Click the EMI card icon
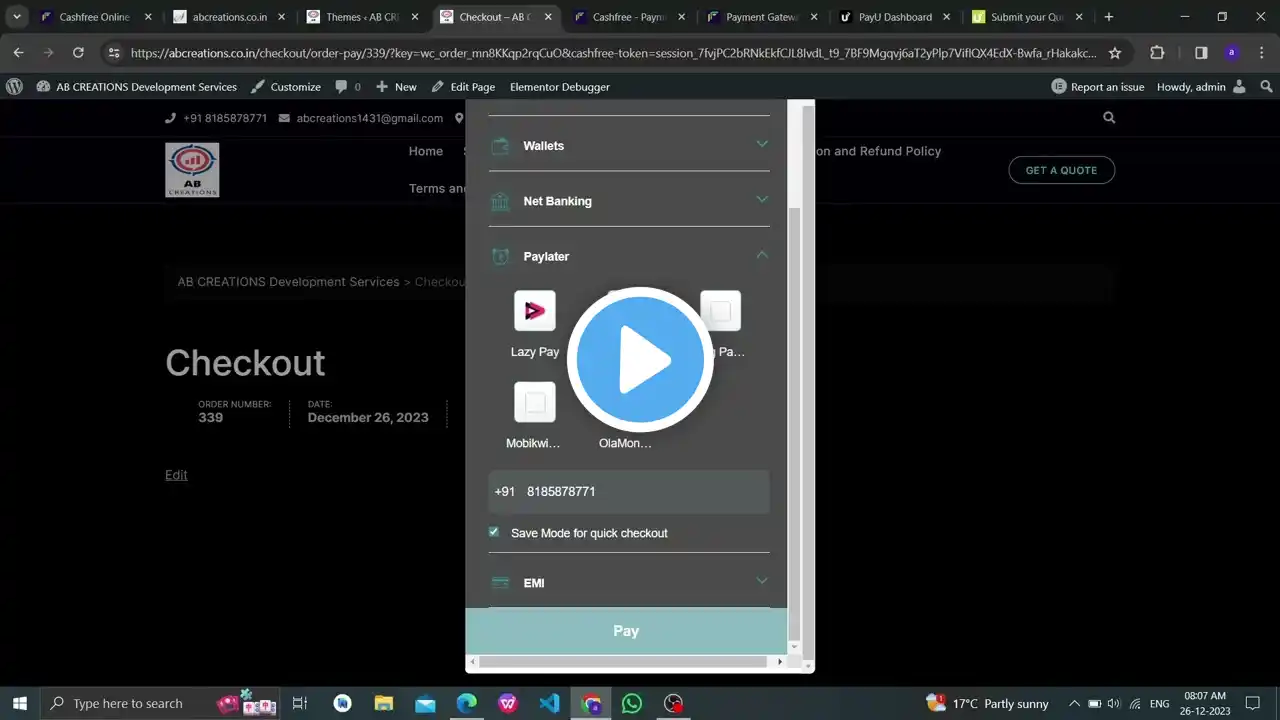Screen dimensions: 1280x720 (x=500, y=583)
